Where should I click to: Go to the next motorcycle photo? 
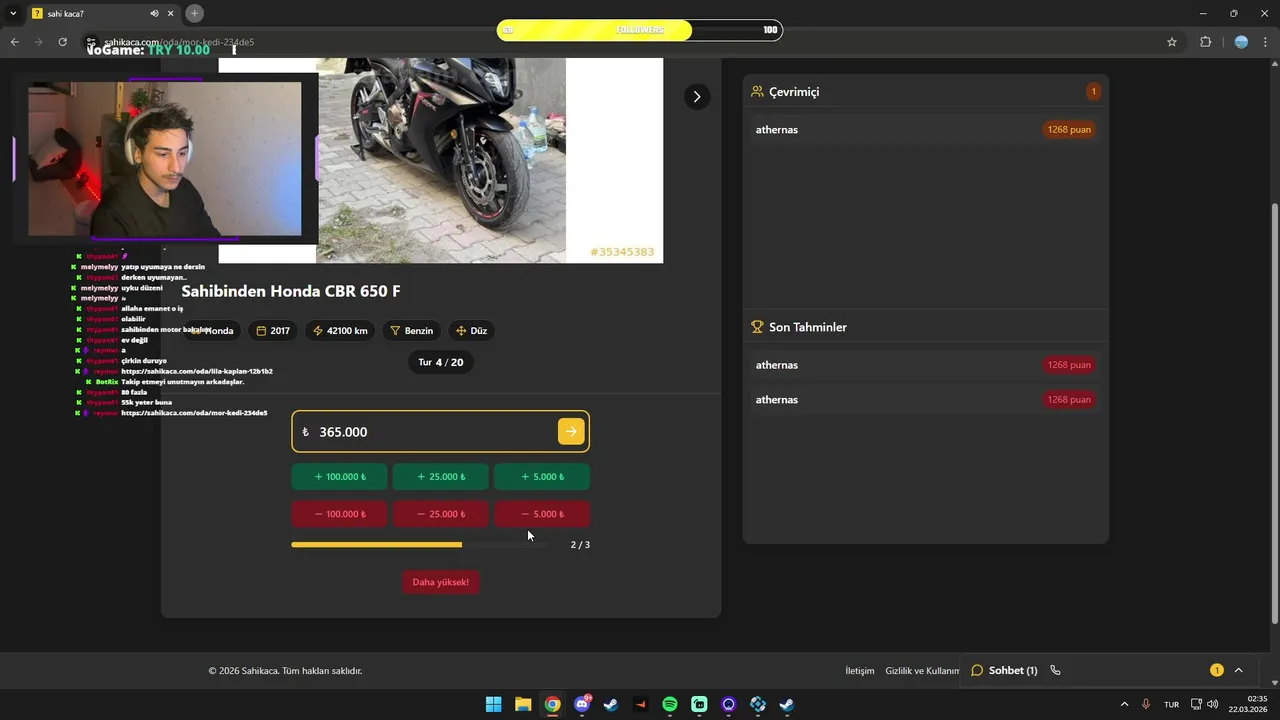pos(697,96)
